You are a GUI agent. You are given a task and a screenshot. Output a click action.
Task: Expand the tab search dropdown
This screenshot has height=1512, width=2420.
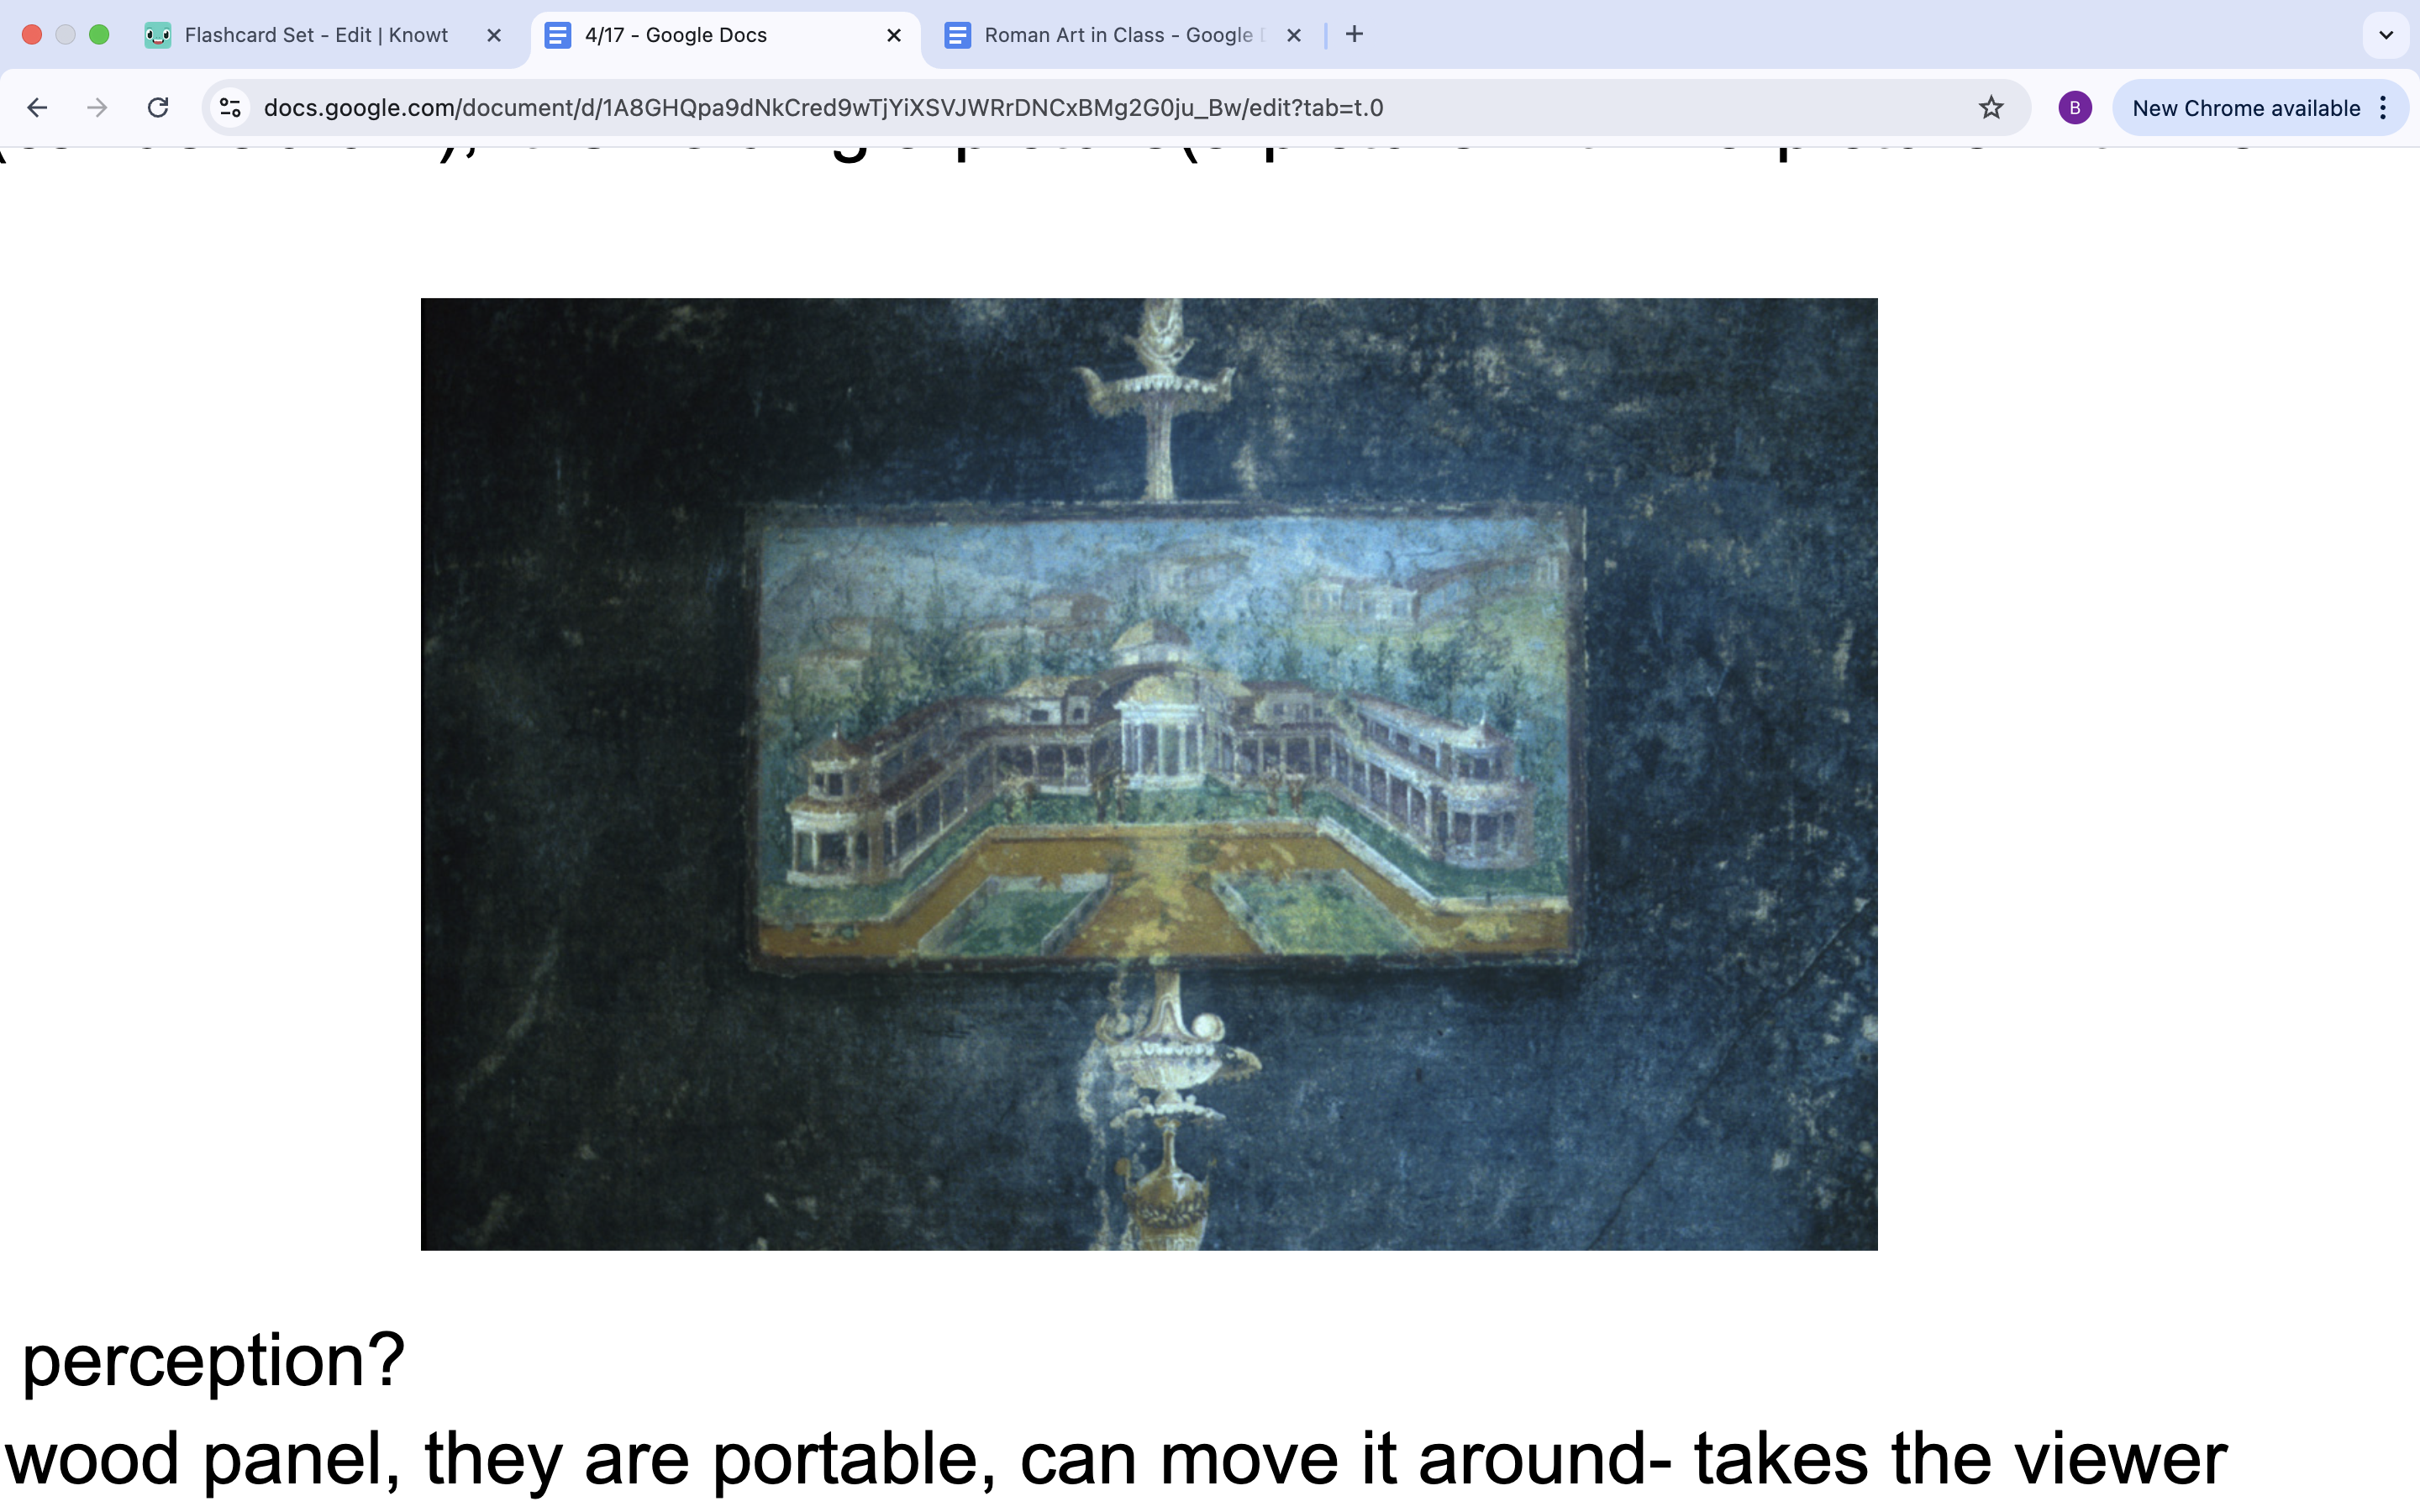pos(2386,35)
